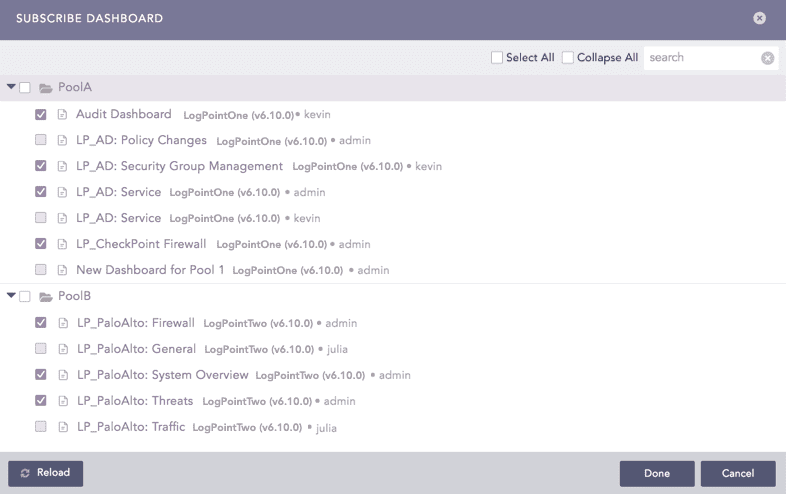Click the Reload button
The height and width of the screenshot is (494, 786).
tap(46, 473)
